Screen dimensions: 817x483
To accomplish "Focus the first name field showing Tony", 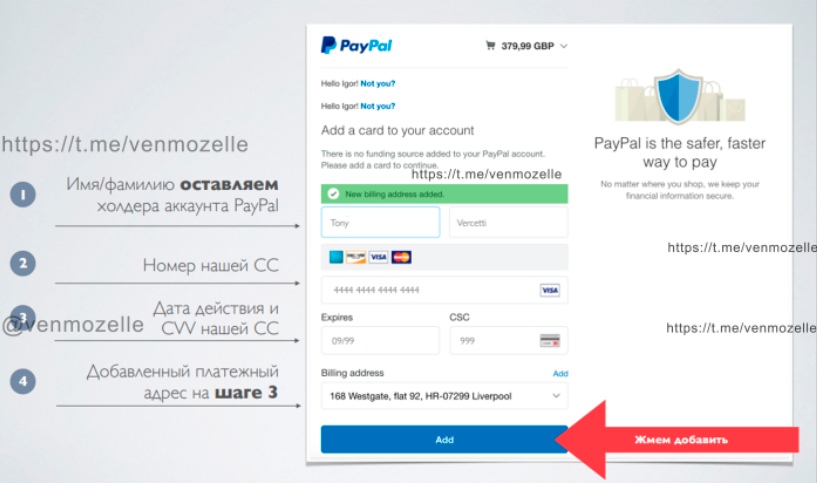I will pos(380,222).
